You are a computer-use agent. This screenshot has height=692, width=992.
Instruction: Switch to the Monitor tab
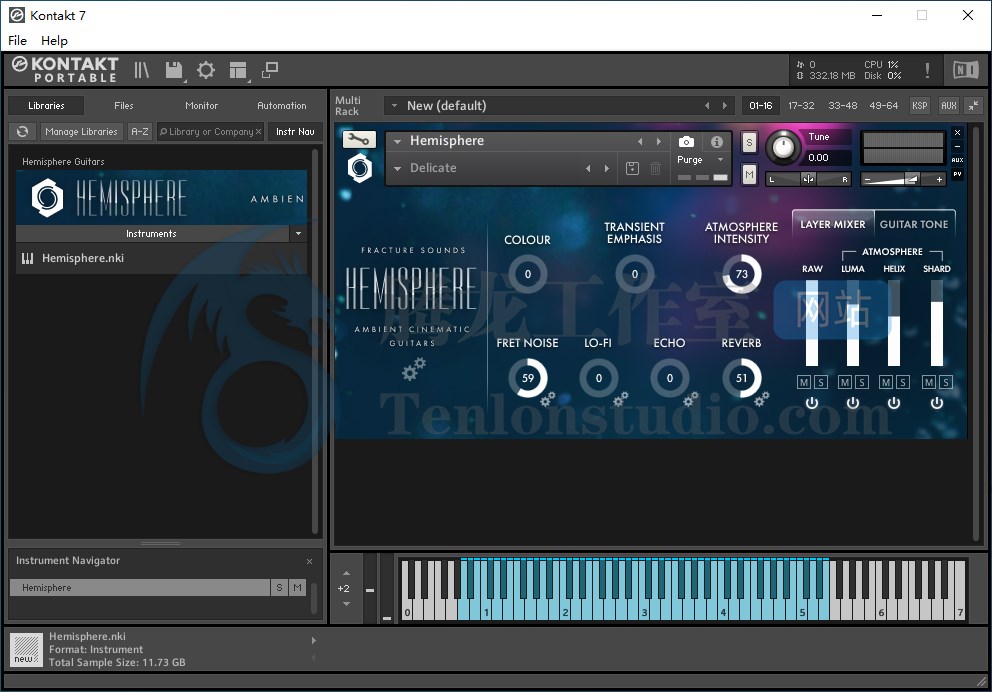(x=201, y=106)
